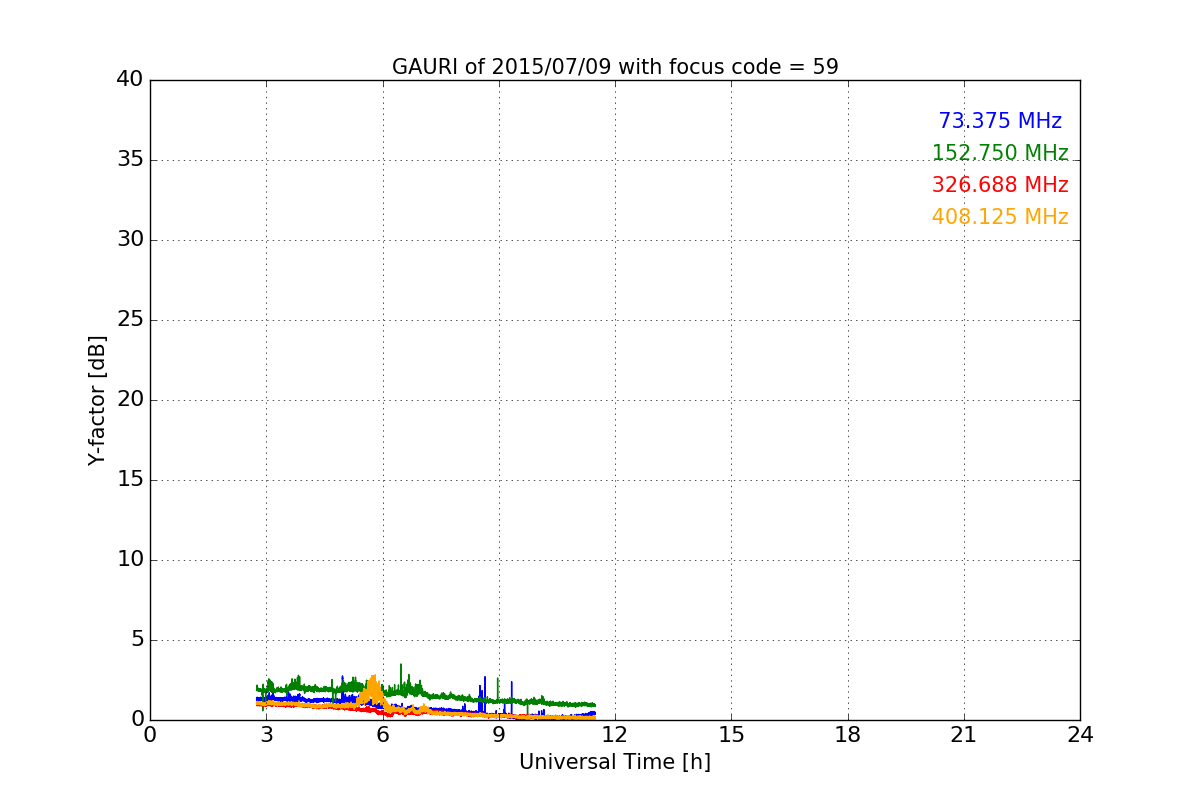The height and width of the screenshot is (800, 1200).
Task: Click the y-axis tick label 25
Action: (130, 320)
